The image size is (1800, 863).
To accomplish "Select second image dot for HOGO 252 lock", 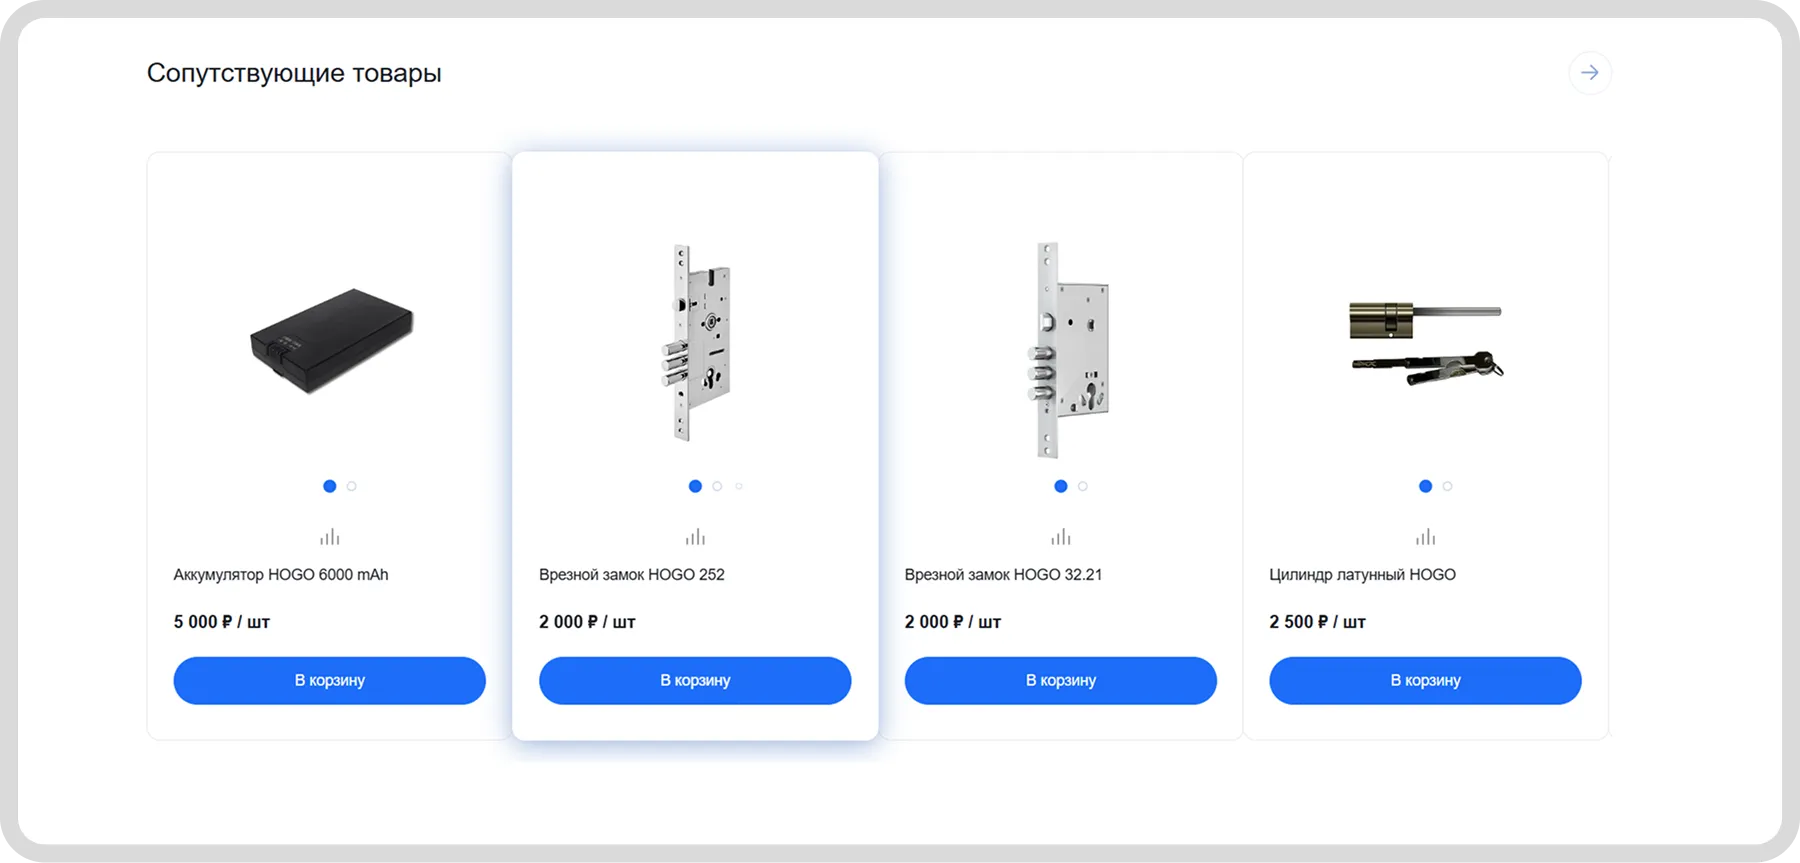I will tap(717, 486).
